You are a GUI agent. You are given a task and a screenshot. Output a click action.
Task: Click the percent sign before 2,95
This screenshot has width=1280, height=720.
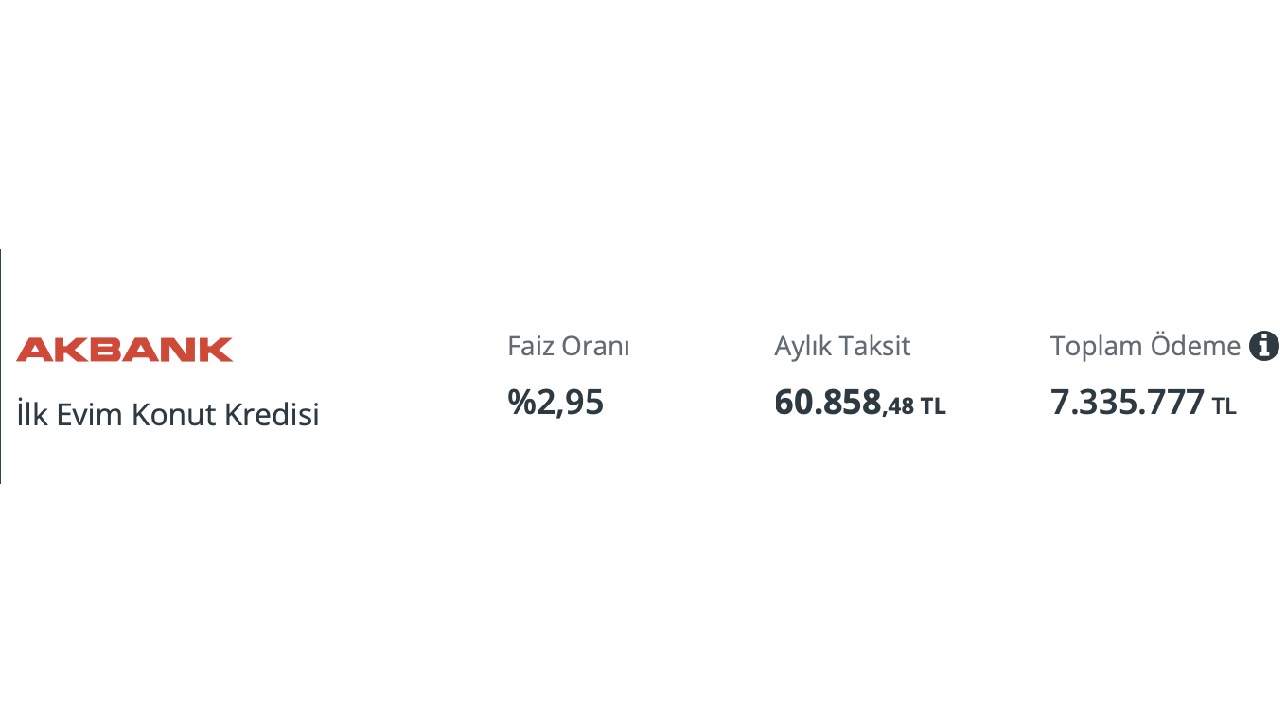pos(520,401)
